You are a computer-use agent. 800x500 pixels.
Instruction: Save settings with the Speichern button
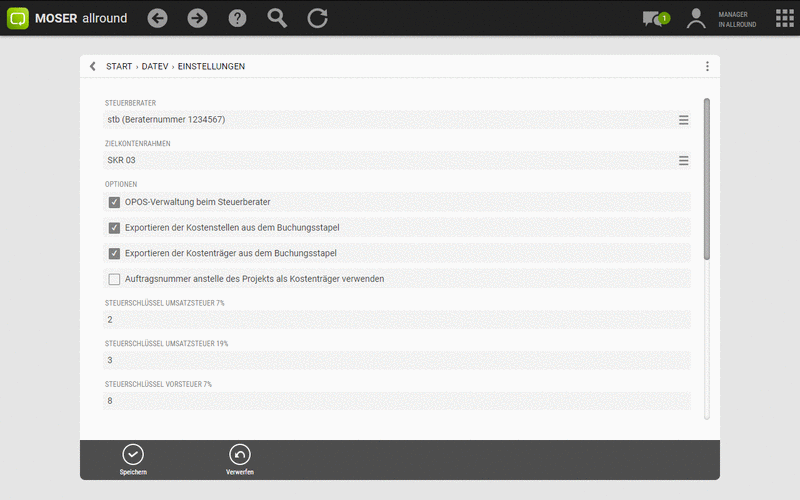[x=133, y=460]
